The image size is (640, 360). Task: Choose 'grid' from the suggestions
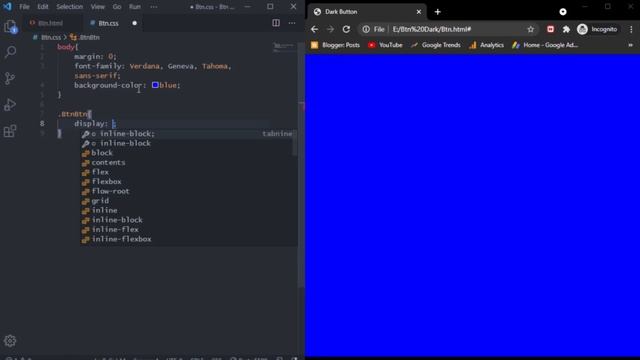click(187, 201)
